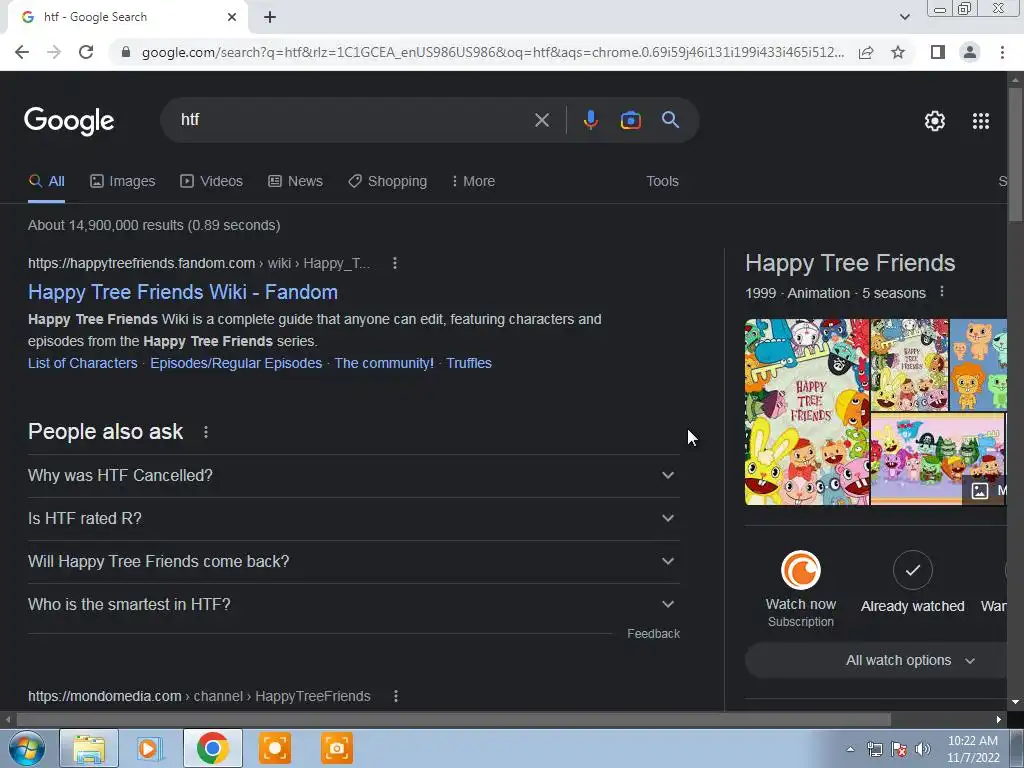1024x768 pixels.
Task: Open the large Happy Tree Friends poster image
Action: 807,412
